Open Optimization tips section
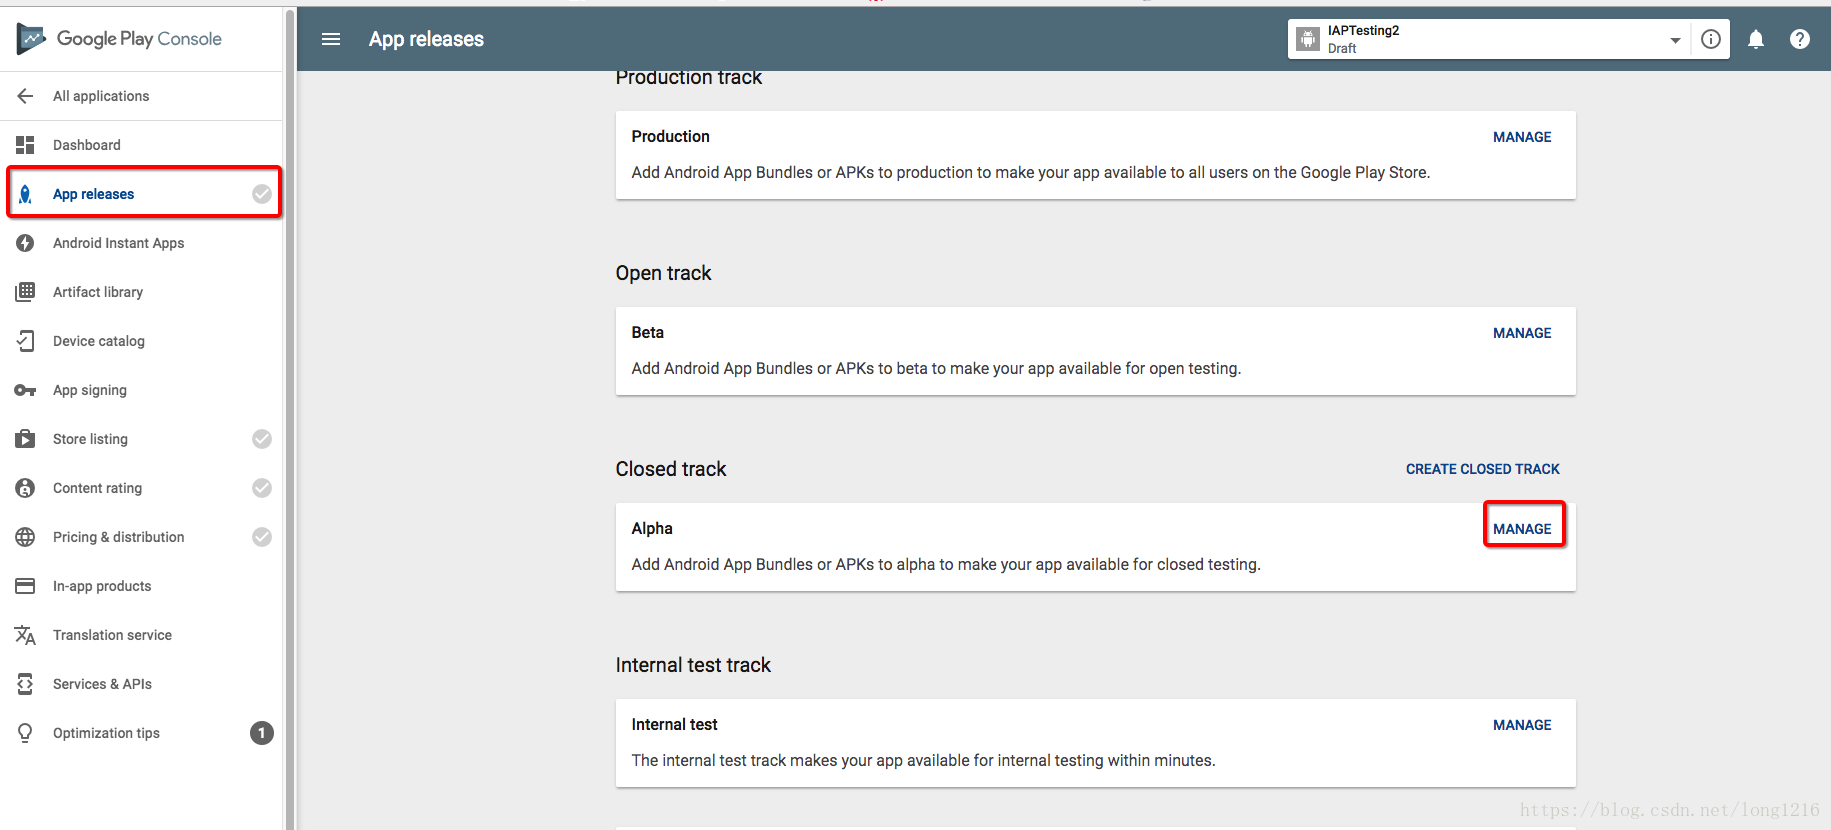Screen dimensions: 1831x830 (x=106, y=733)
